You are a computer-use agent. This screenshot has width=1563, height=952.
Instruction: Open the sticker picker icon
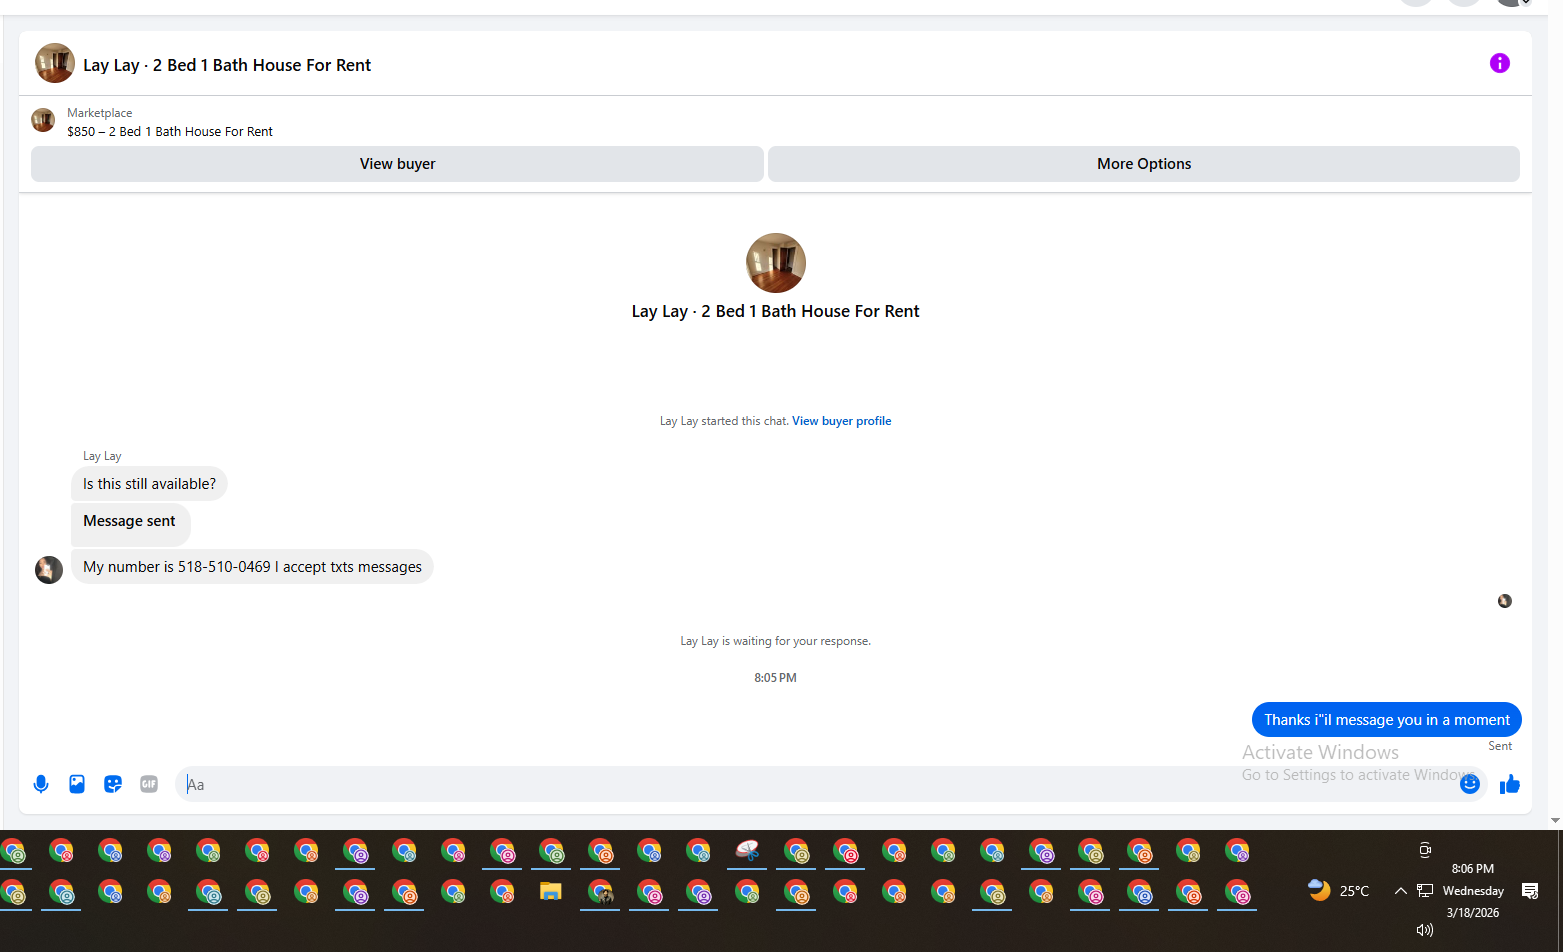pos(113,784)
